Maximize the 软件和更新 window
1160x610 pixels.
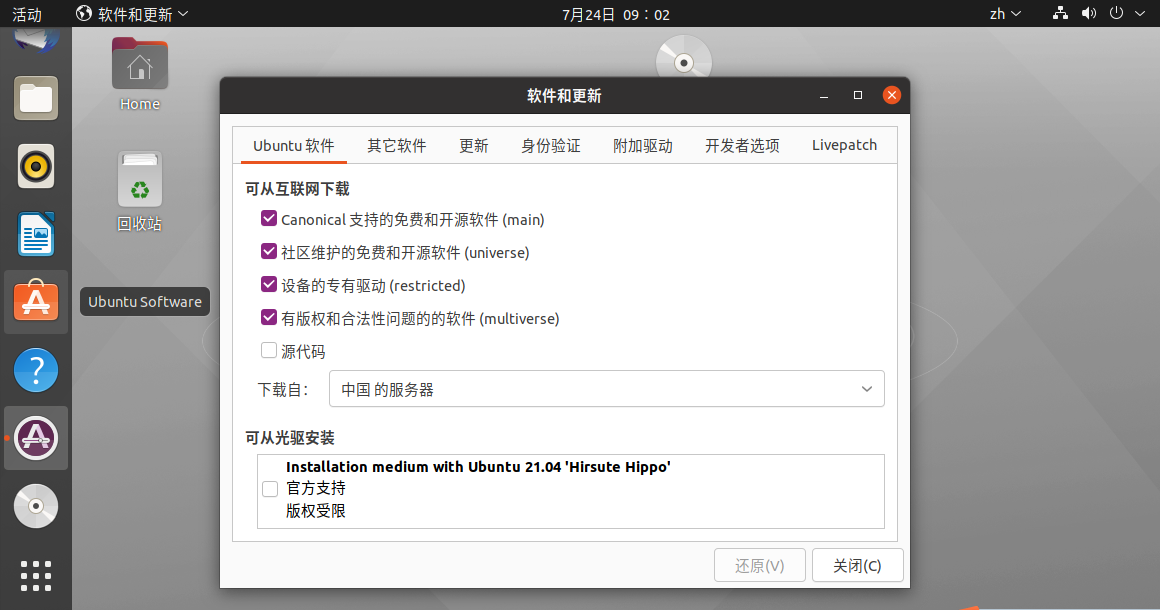(x=857, y=95)
